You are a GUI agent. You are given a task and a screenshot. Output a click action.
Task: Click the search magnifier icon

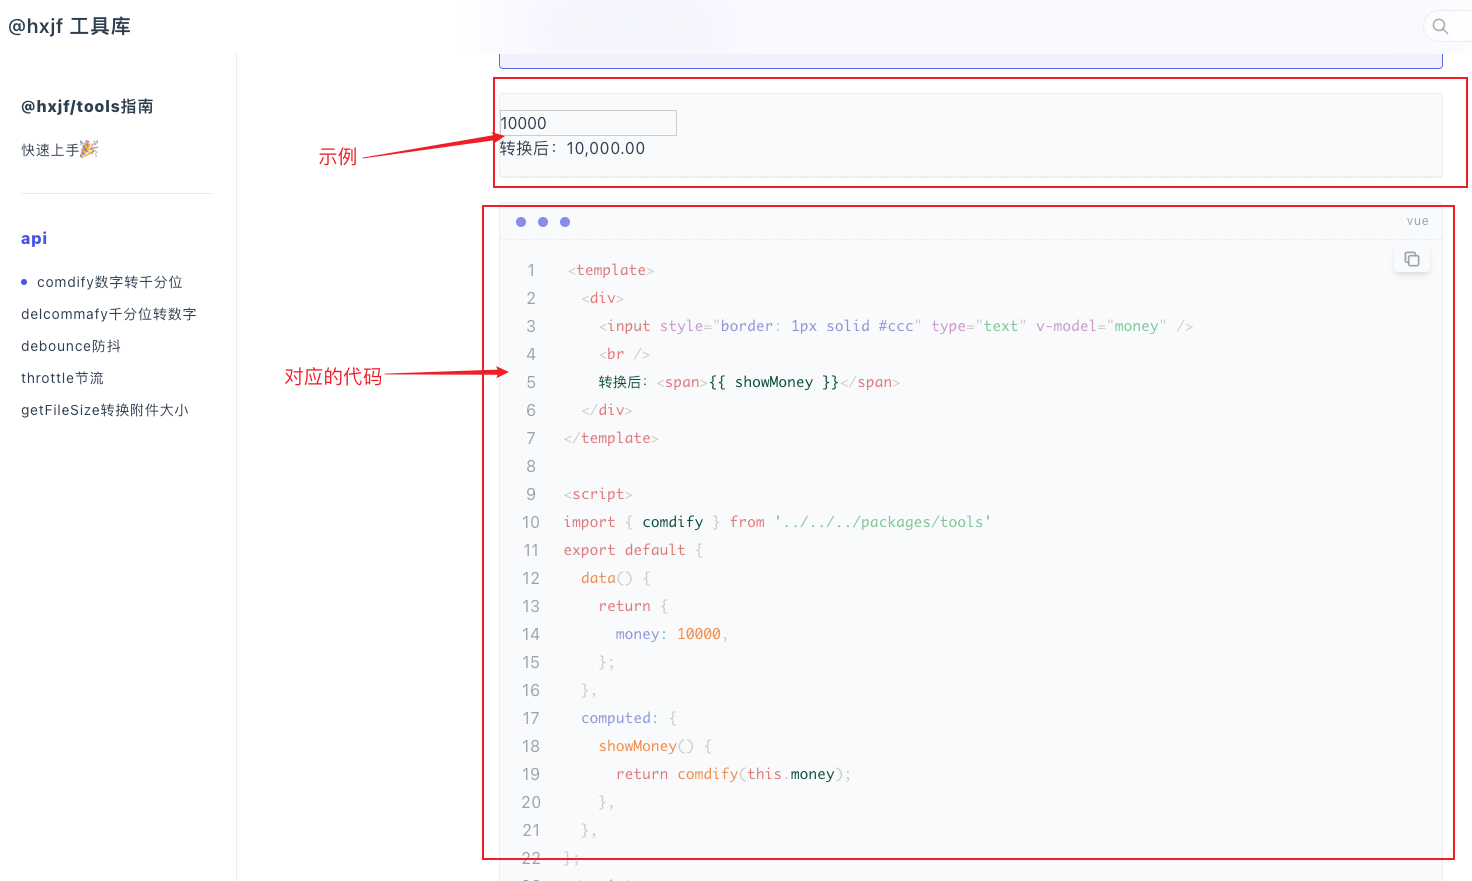point(1440,26)
